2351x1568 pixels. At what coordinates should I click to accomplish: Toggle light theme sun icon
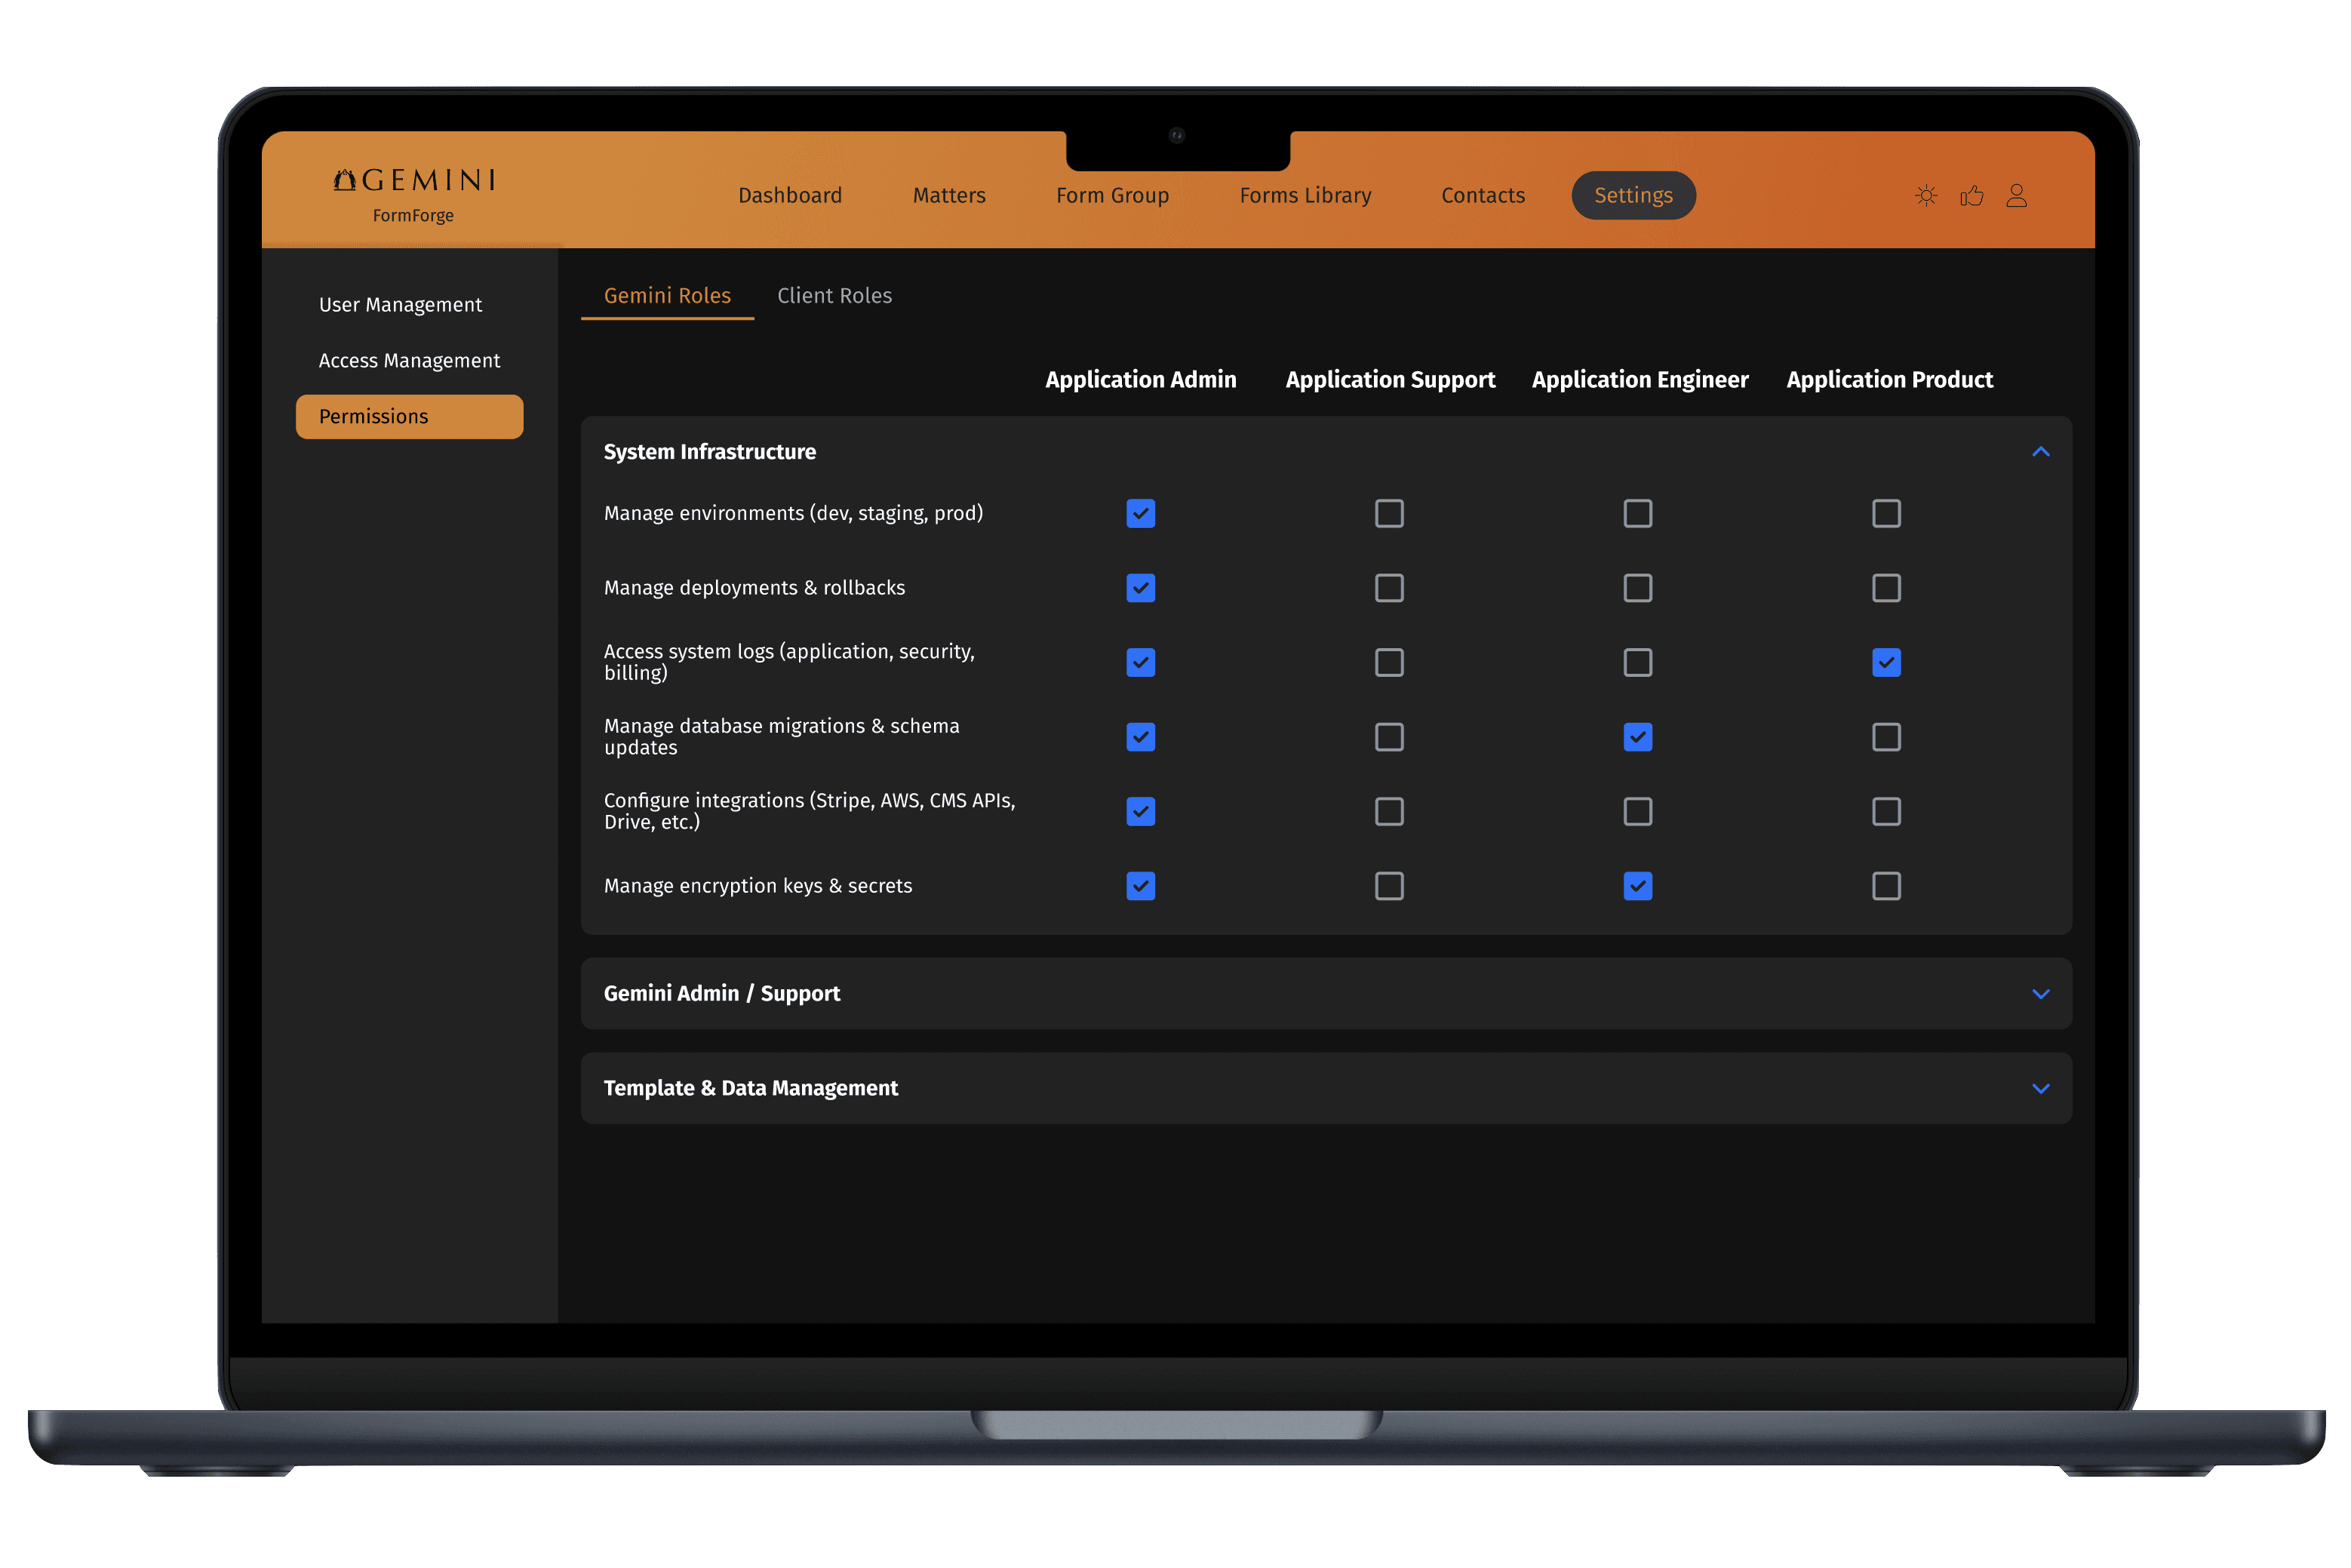click(1926, 196)
